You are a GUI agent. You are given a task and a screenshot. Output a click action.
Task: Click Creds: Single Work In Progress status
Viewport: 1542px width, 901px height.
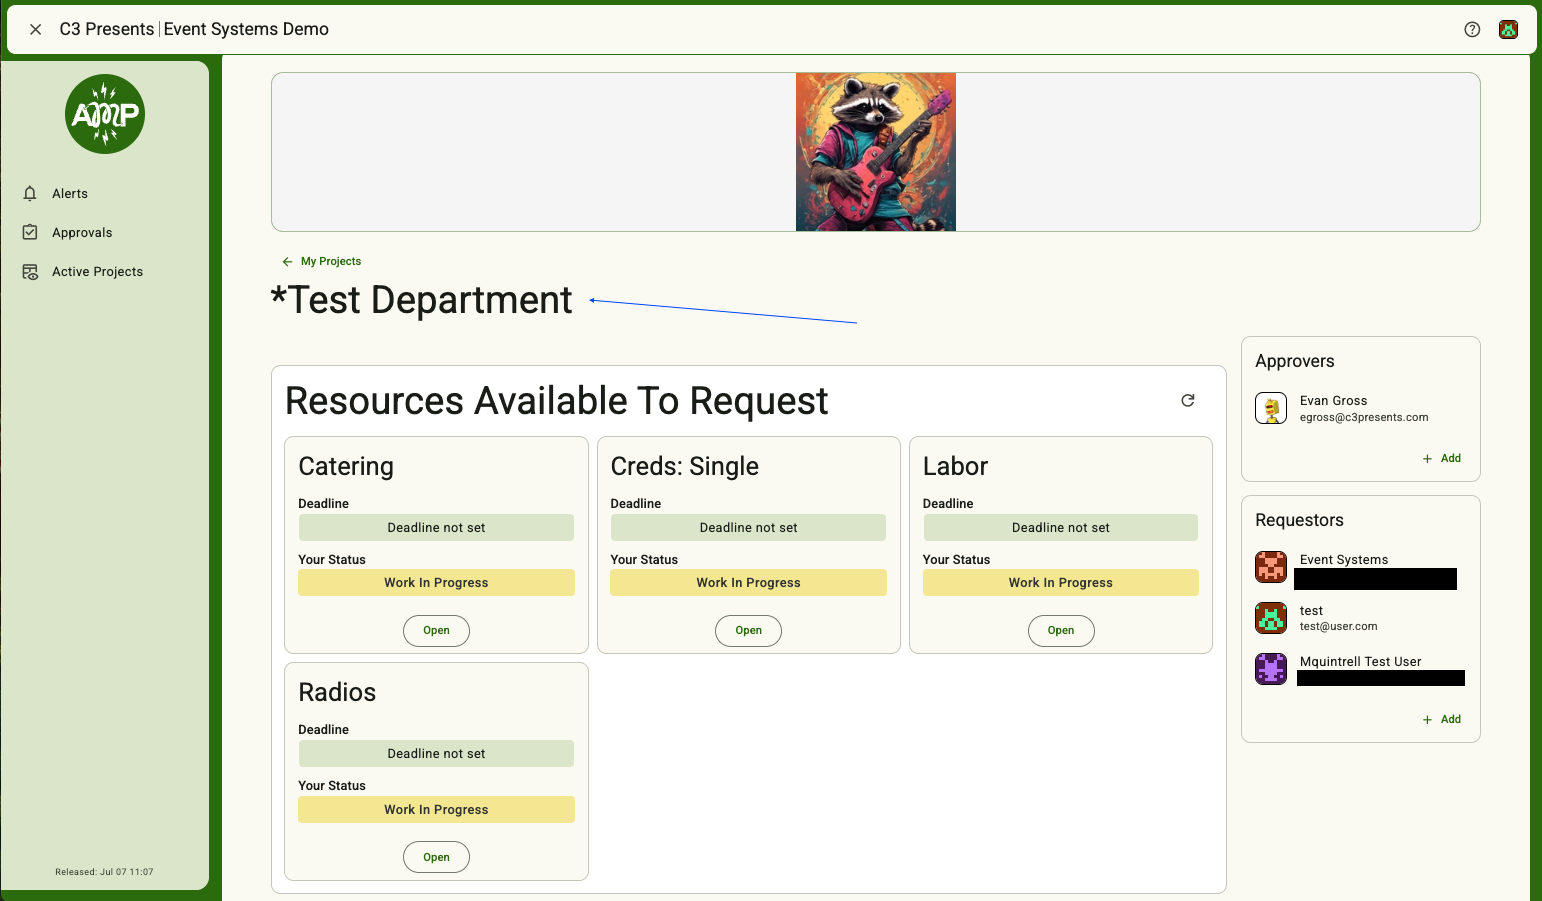[x=748, y=582]
